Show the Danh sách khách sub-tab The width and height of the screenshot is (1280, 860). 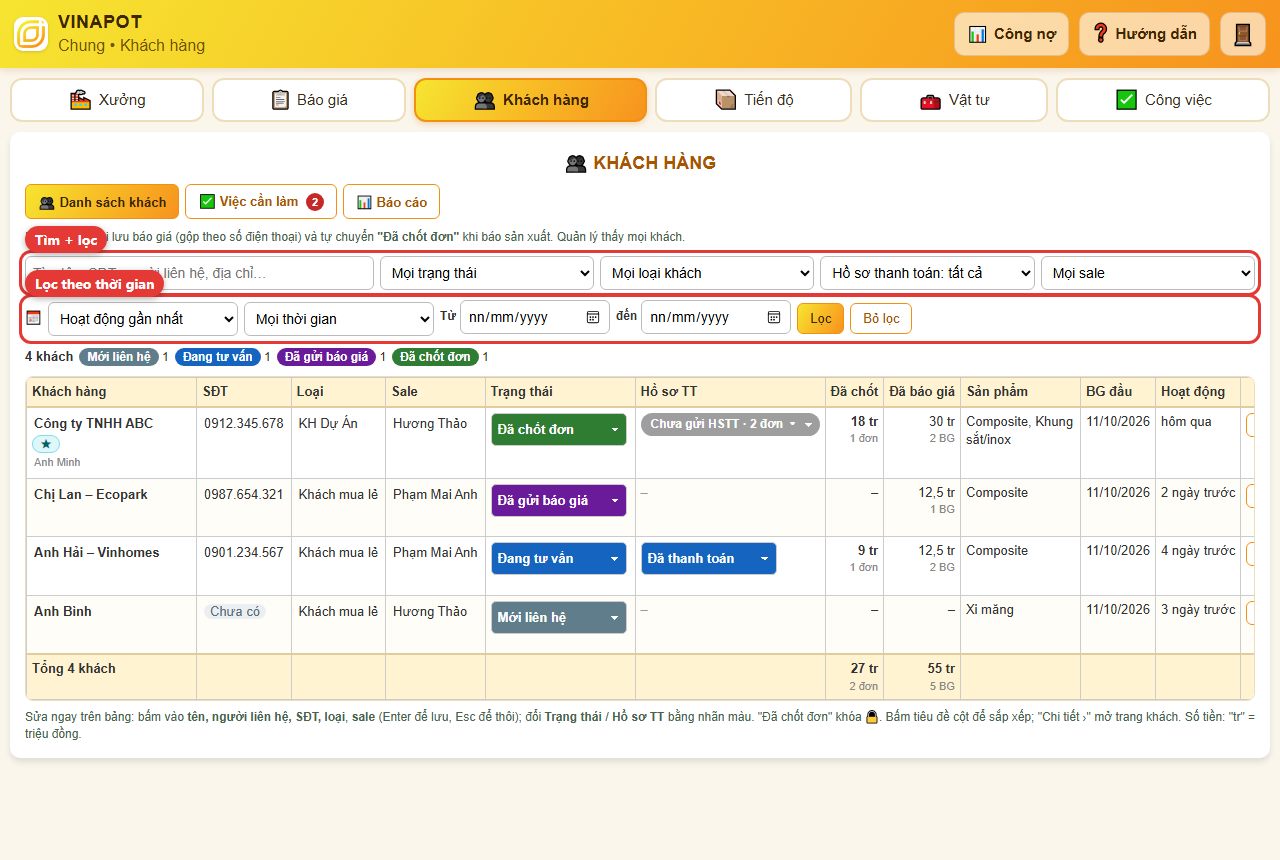point(102,202)
